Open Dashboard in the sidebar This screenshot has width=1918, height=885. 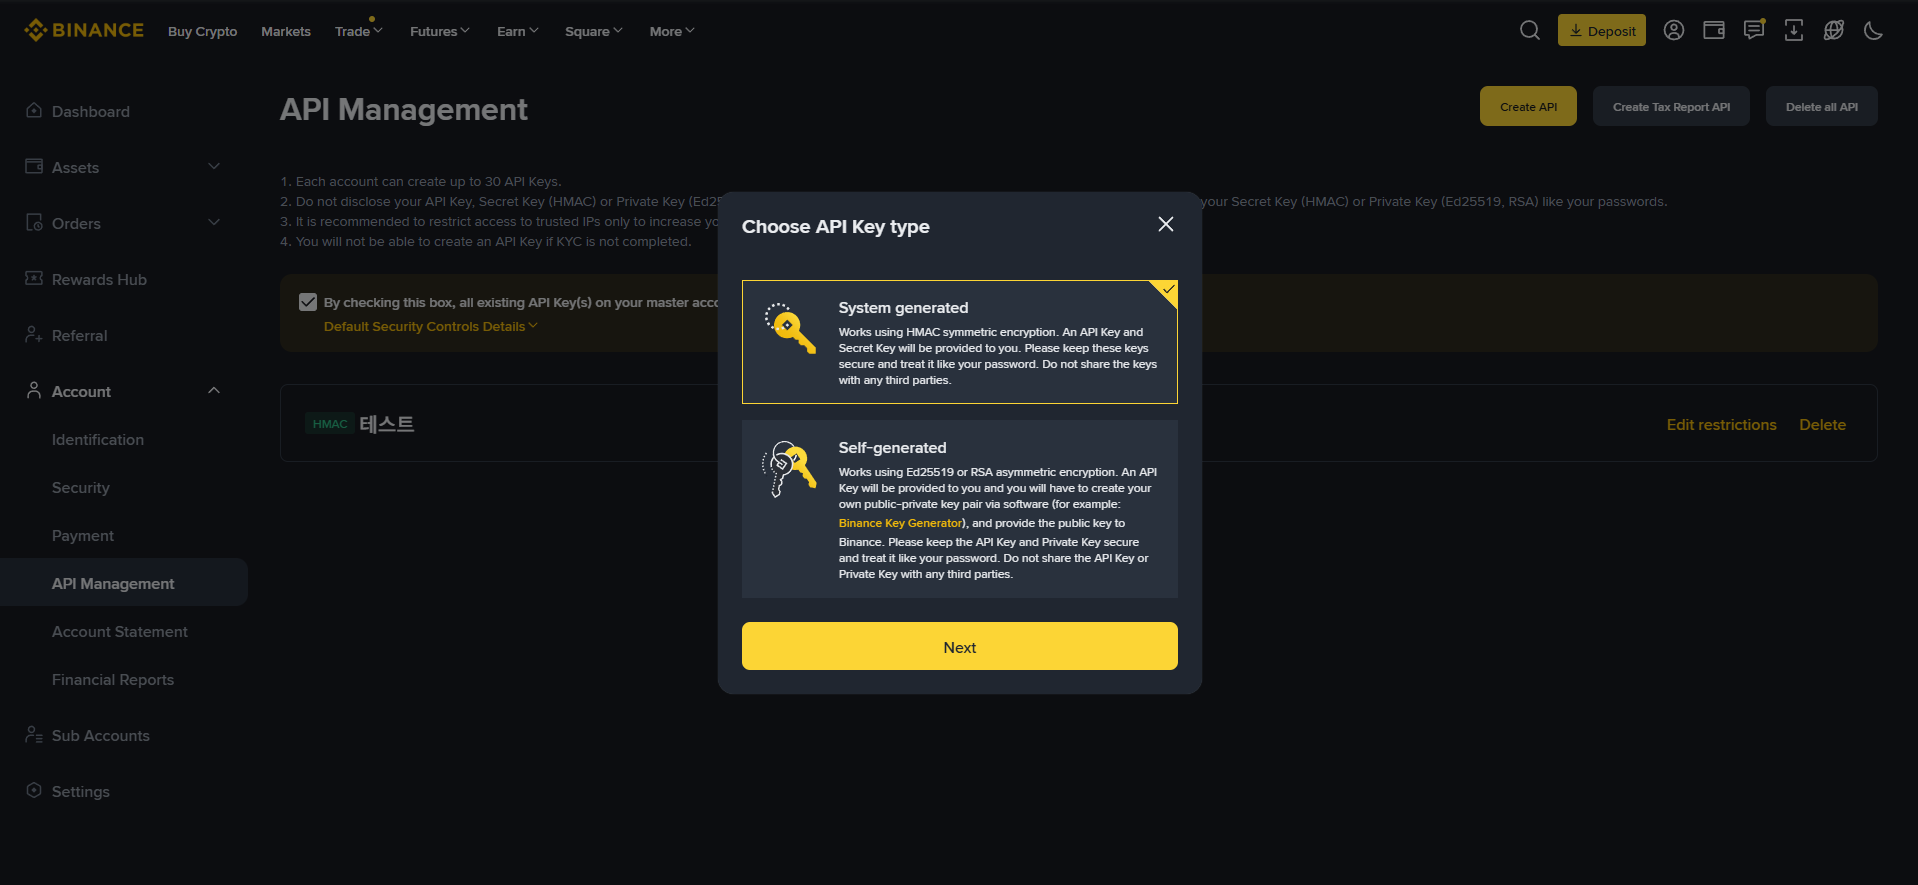91,111
